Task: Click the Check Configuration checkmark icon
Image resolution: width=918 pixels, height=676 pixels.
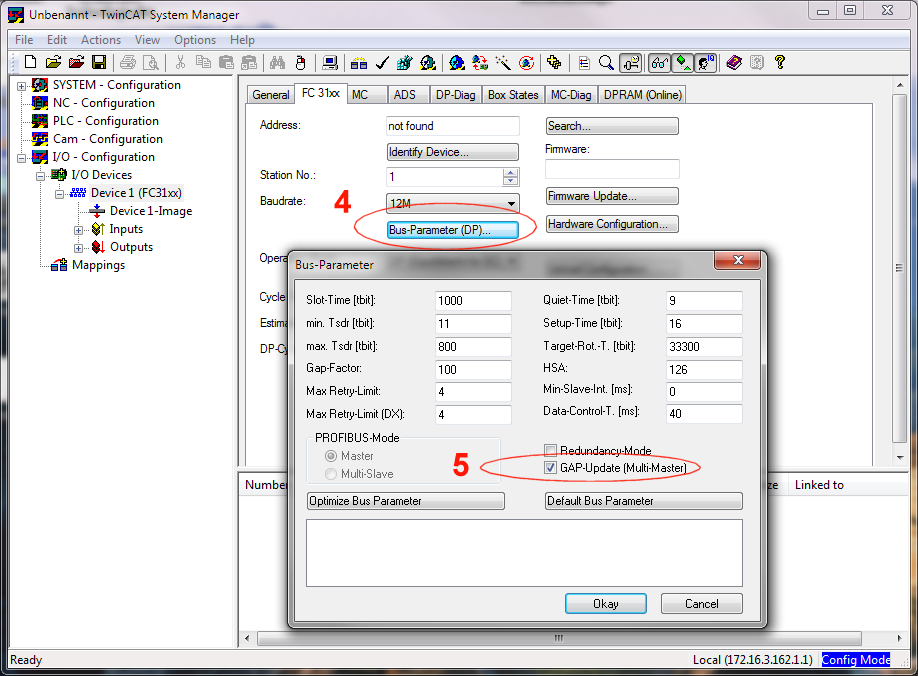Action: 382,62
